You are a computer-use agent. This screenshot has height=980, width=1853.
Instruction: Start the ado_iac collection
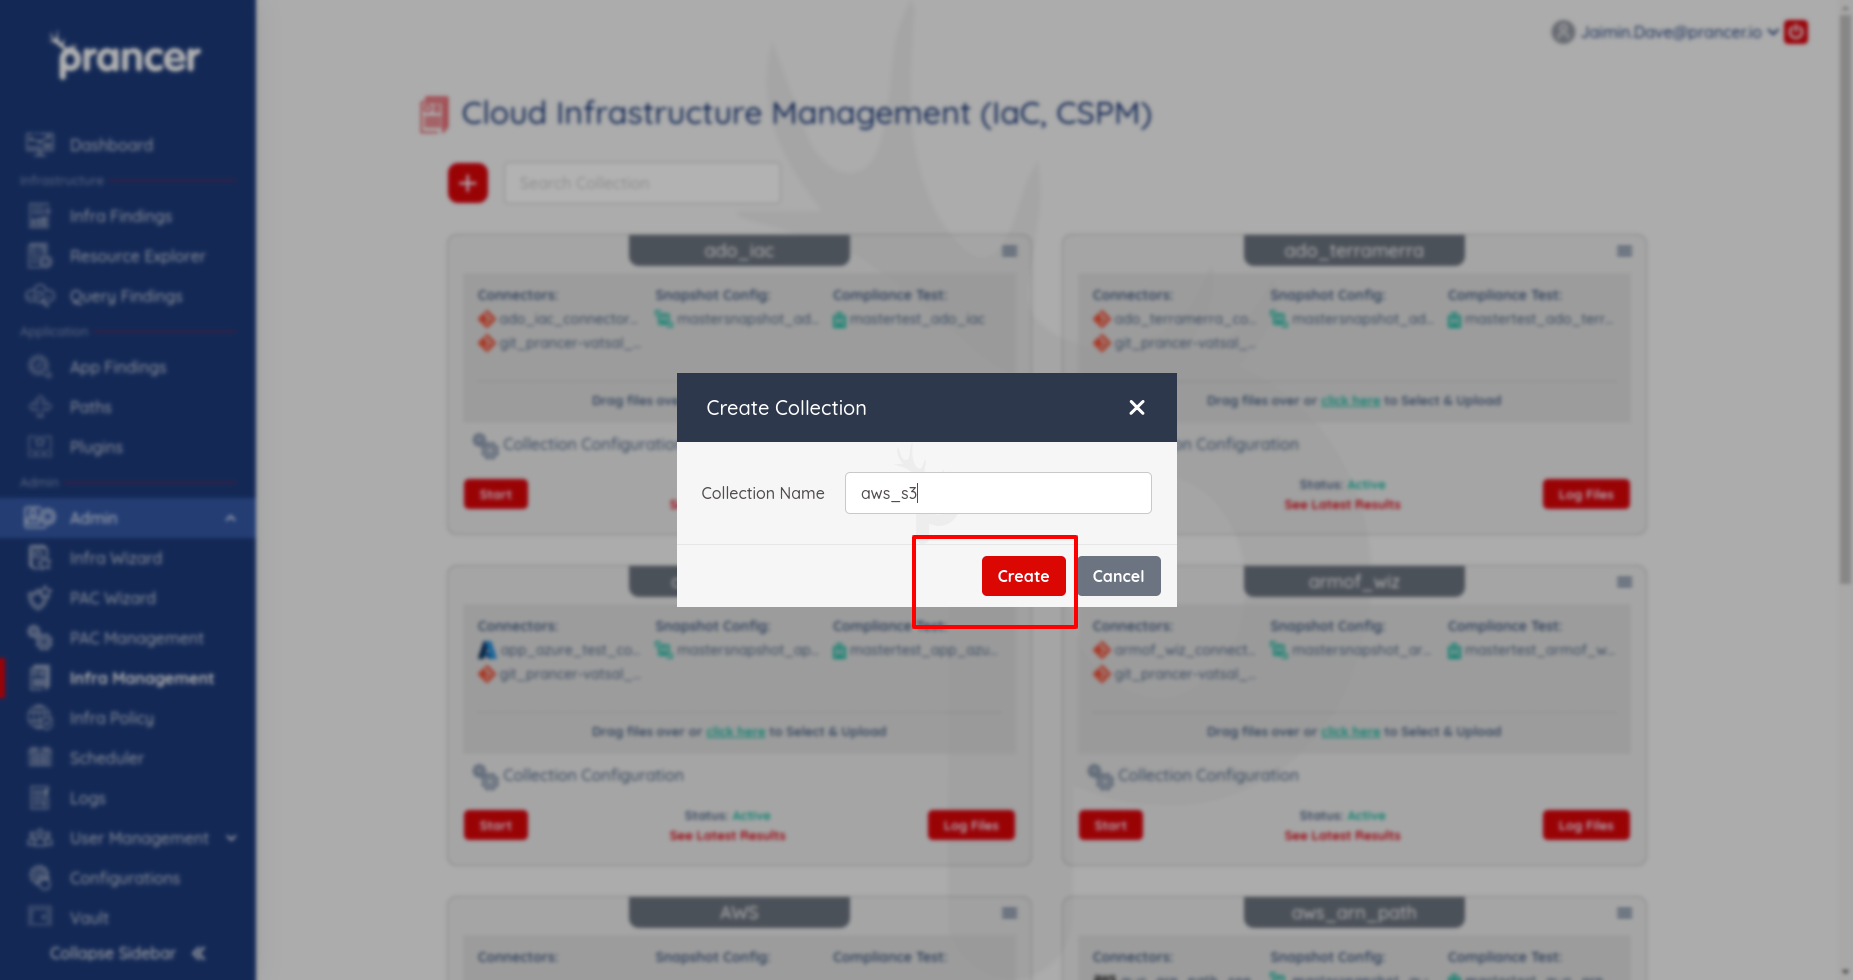pos(496,494)
